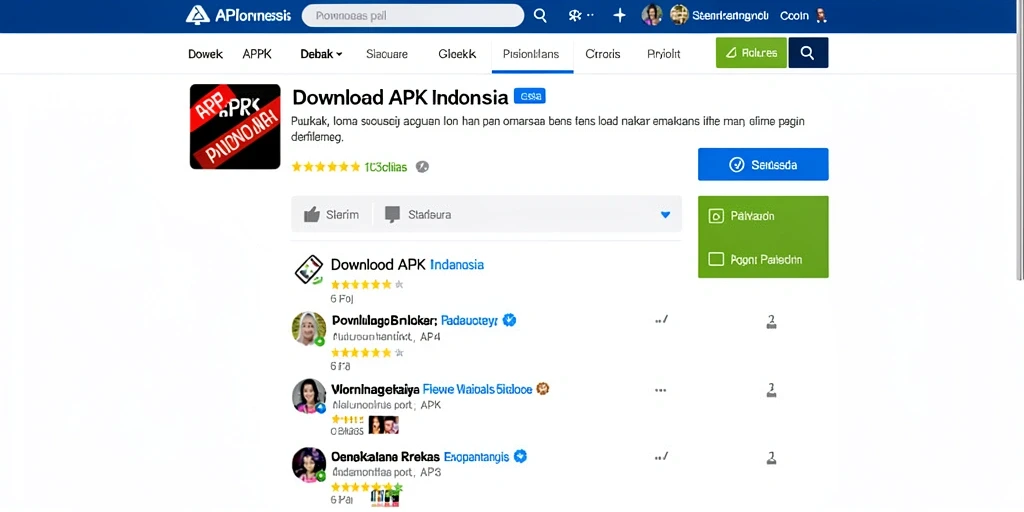Select the Pisionklans tab

pyautogui.click(x=532, y=54)
